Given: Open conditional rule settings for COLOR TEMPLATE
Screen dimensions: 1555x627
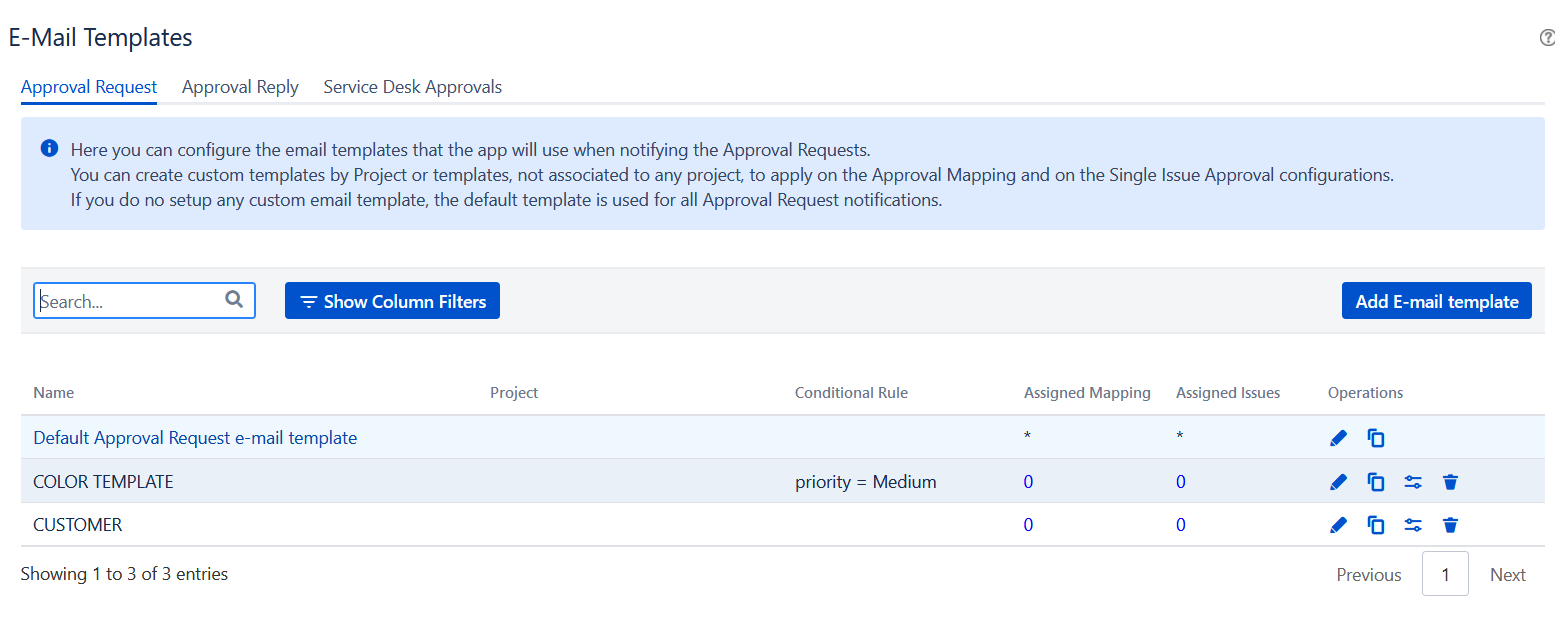Looking at the screenshot, I should tap(1413, 482).
